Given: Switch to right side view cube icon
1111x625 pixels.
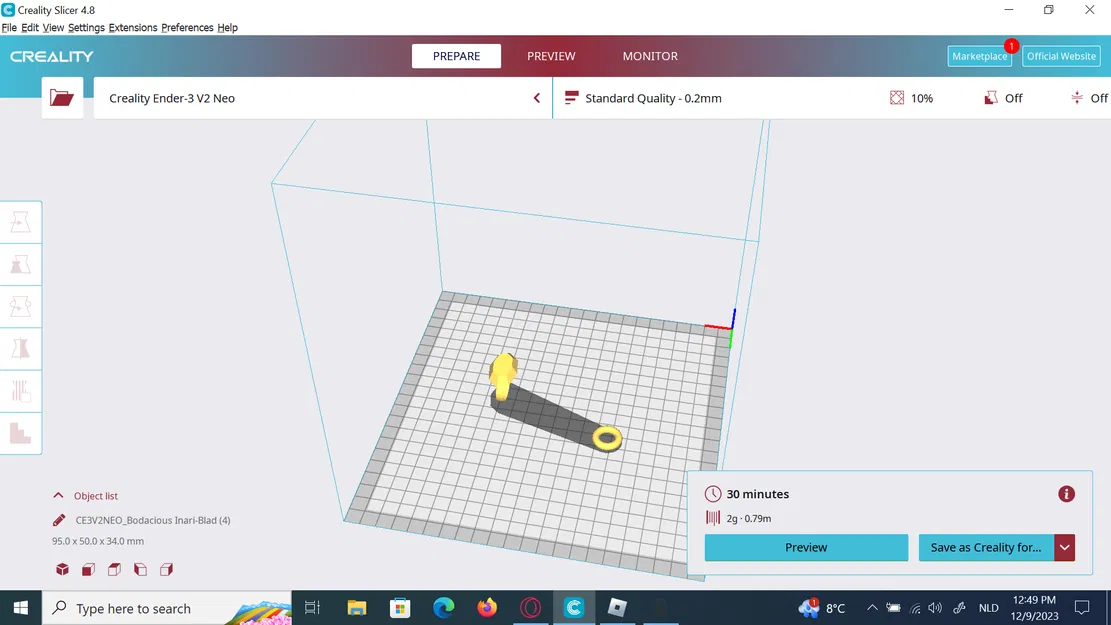Looking at the screenshot, I should (167, 569).
